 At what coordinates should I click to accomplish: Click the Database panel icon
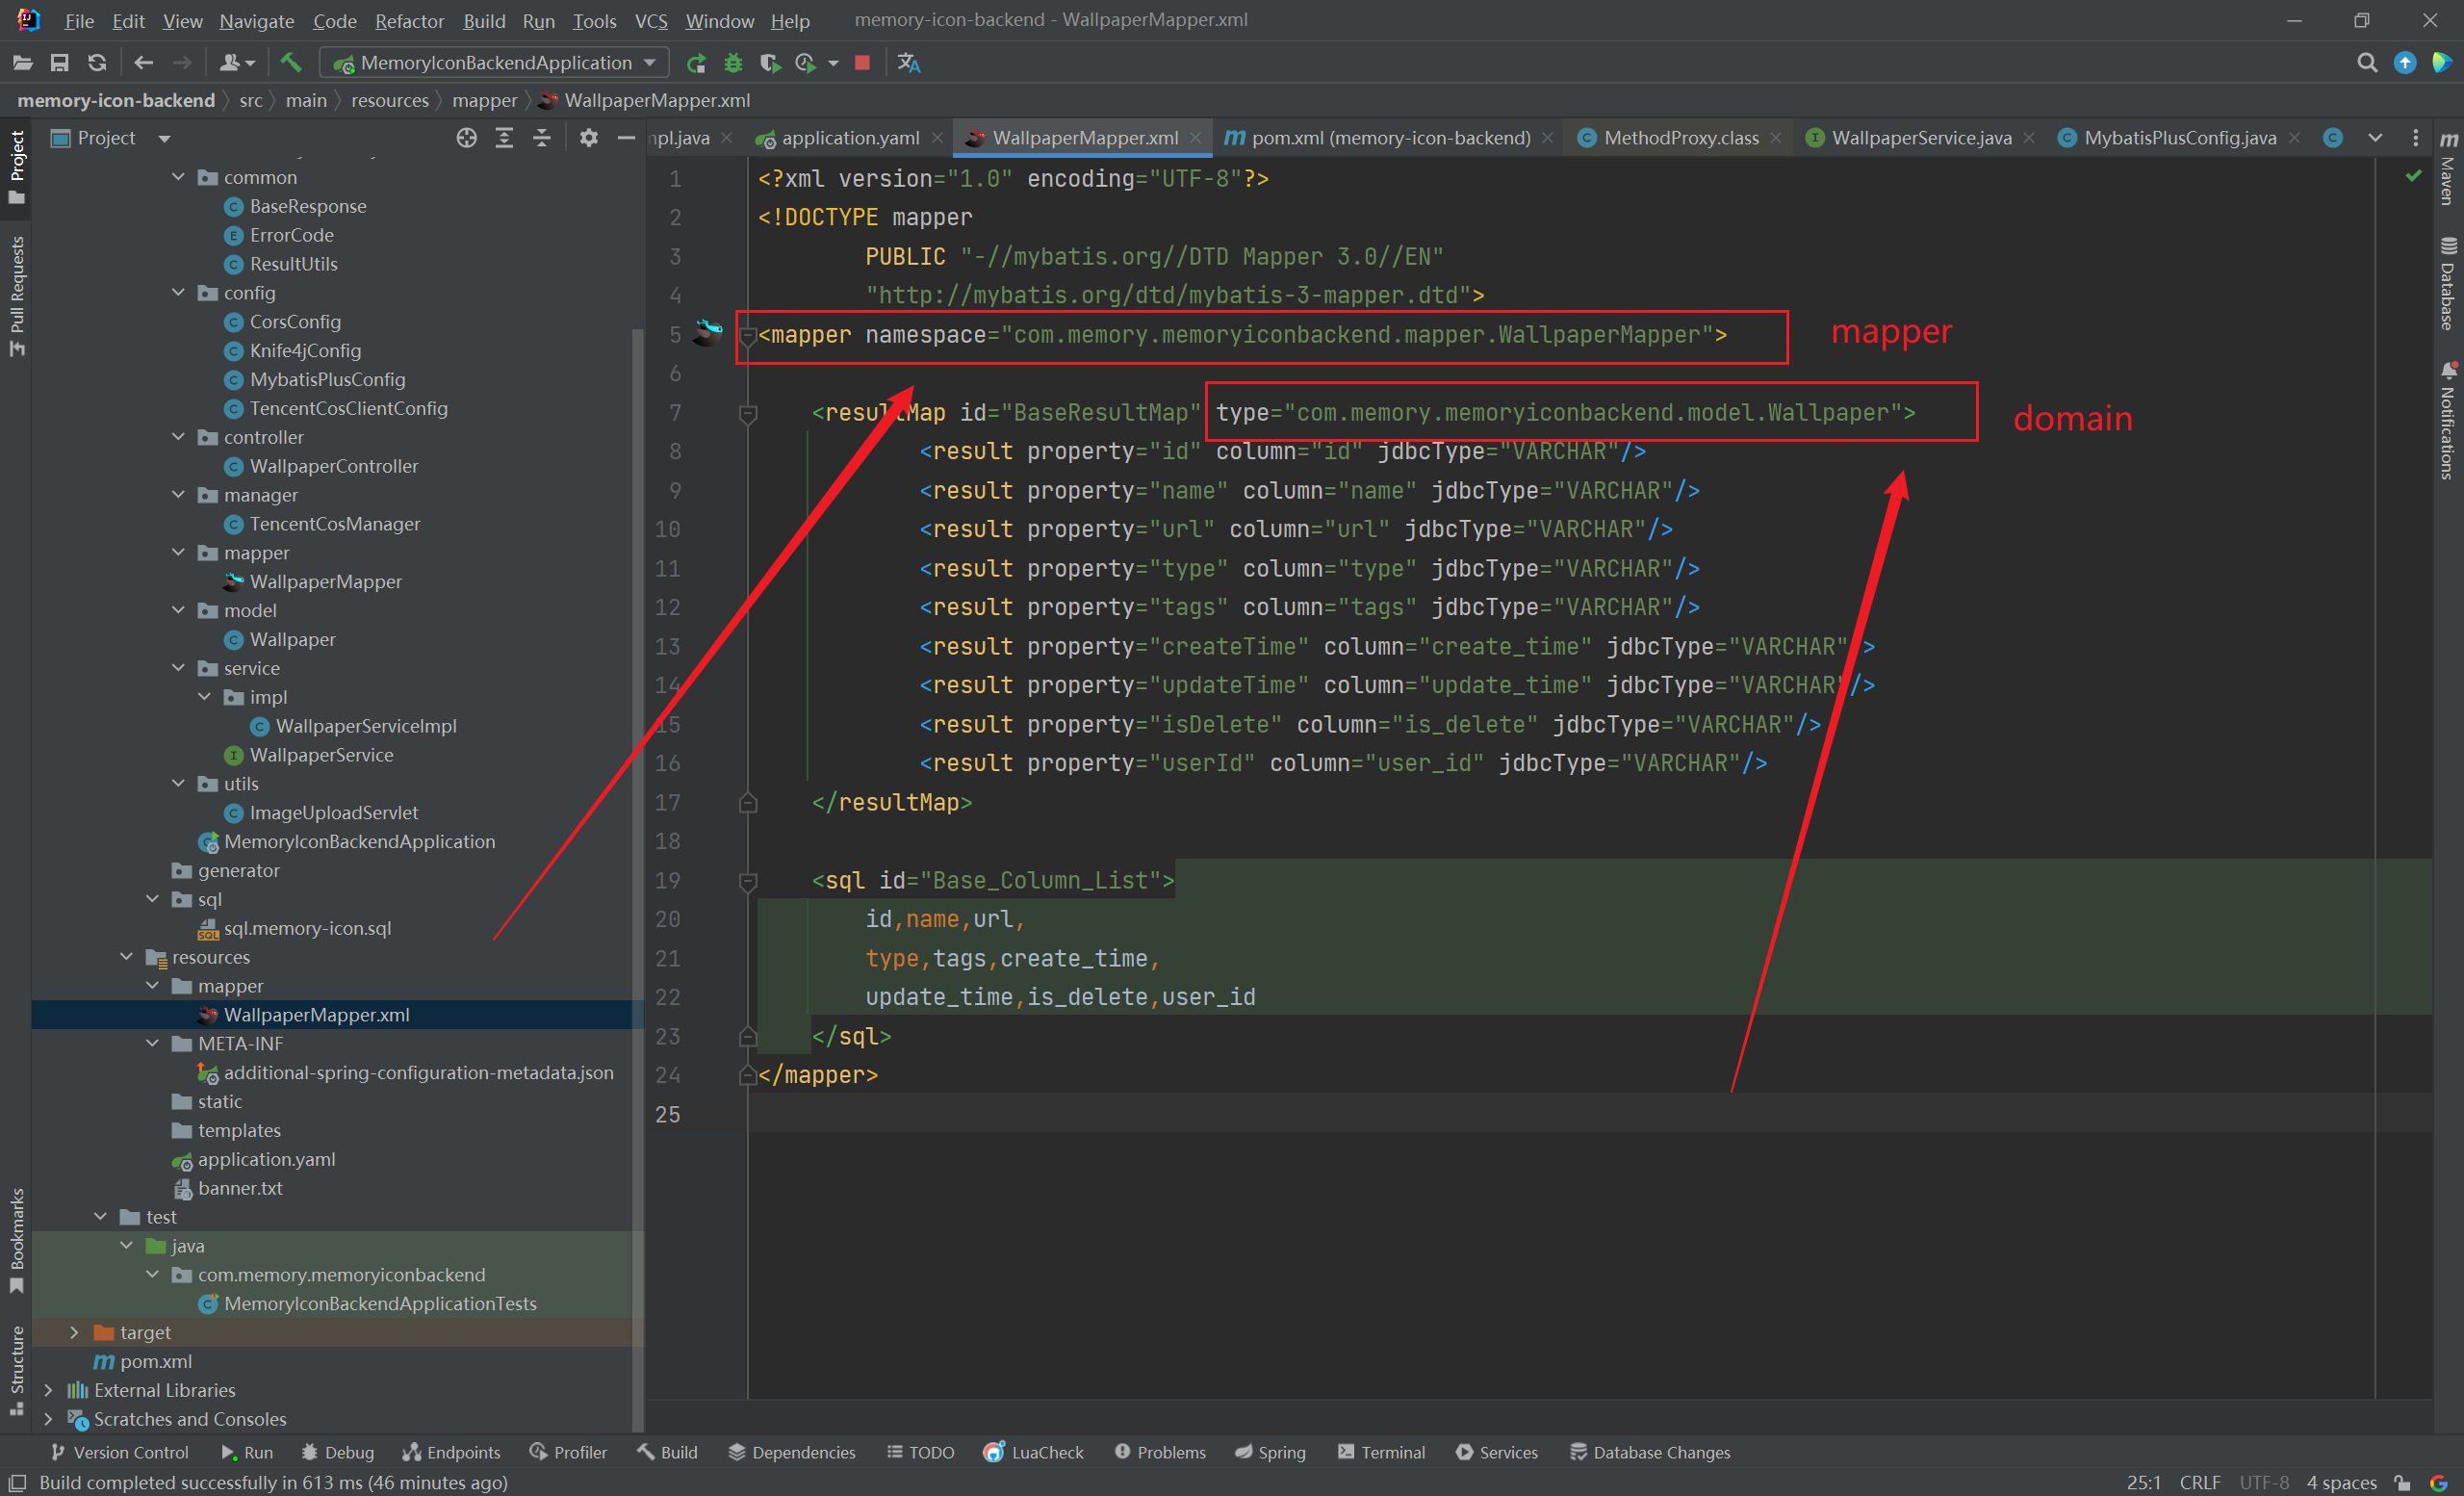(2447, 272)
